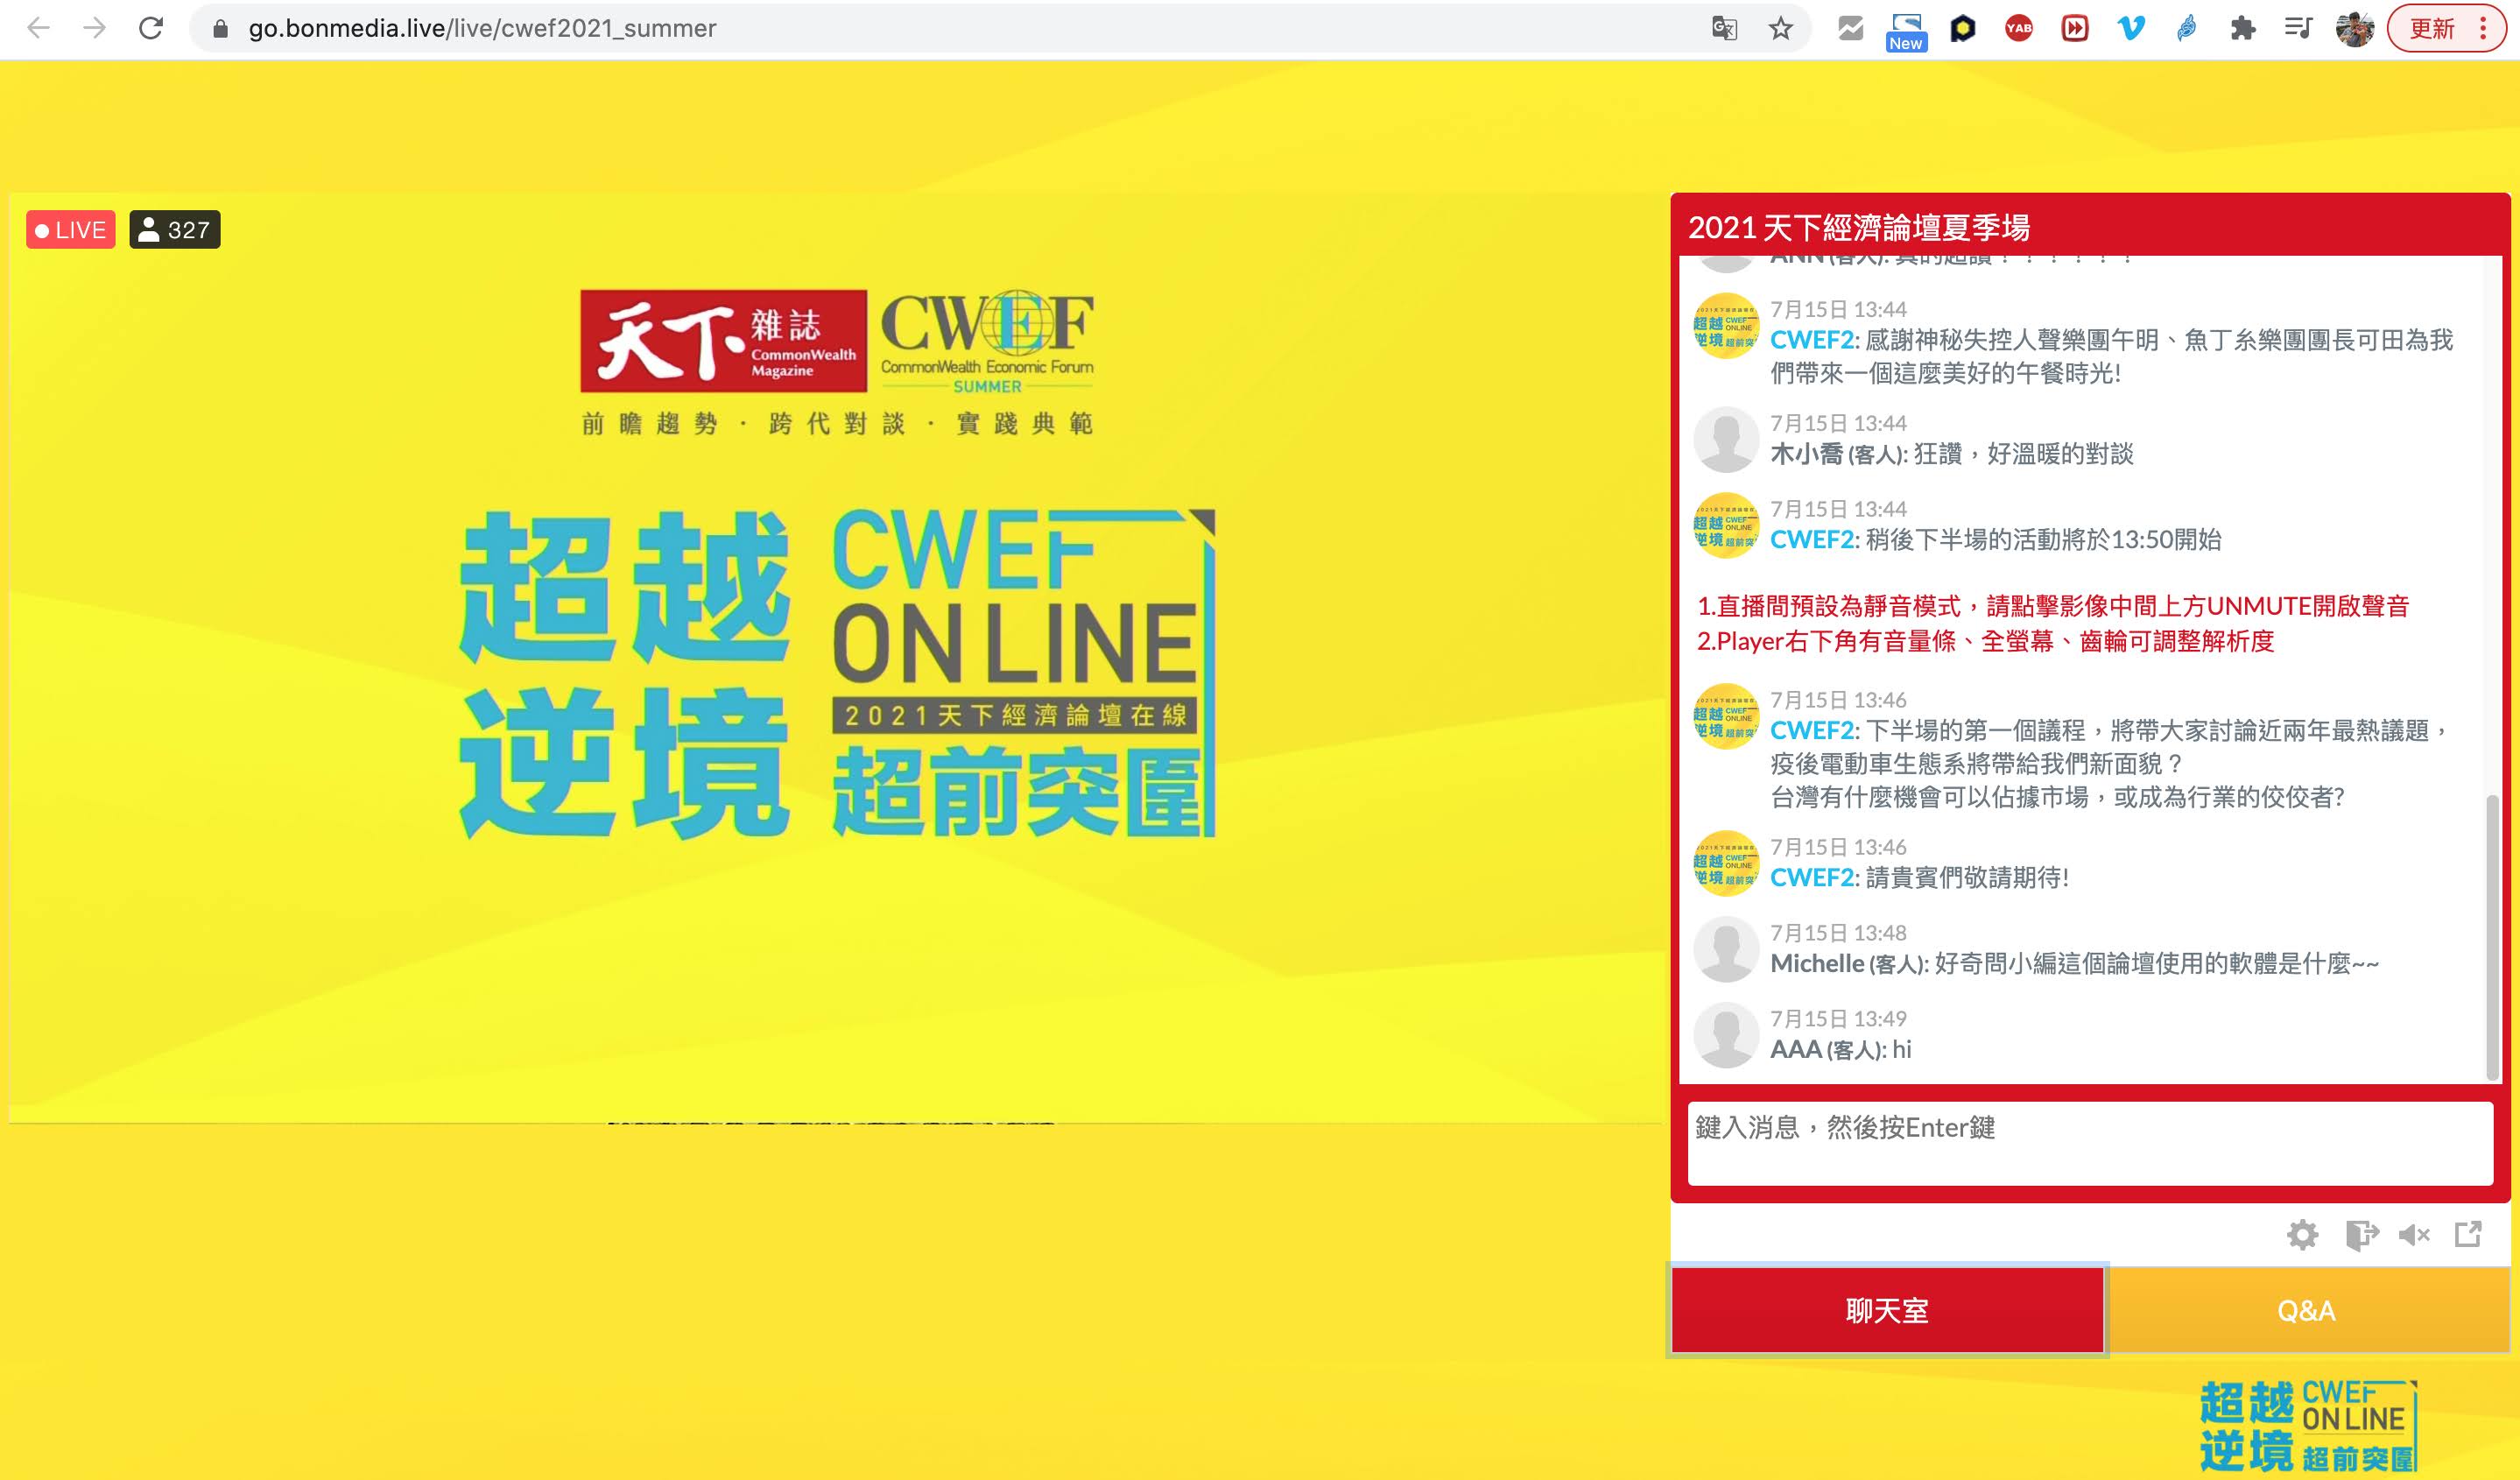View site info via lock icon
Screen dimensions: 2520x1480
coord(221,29)
